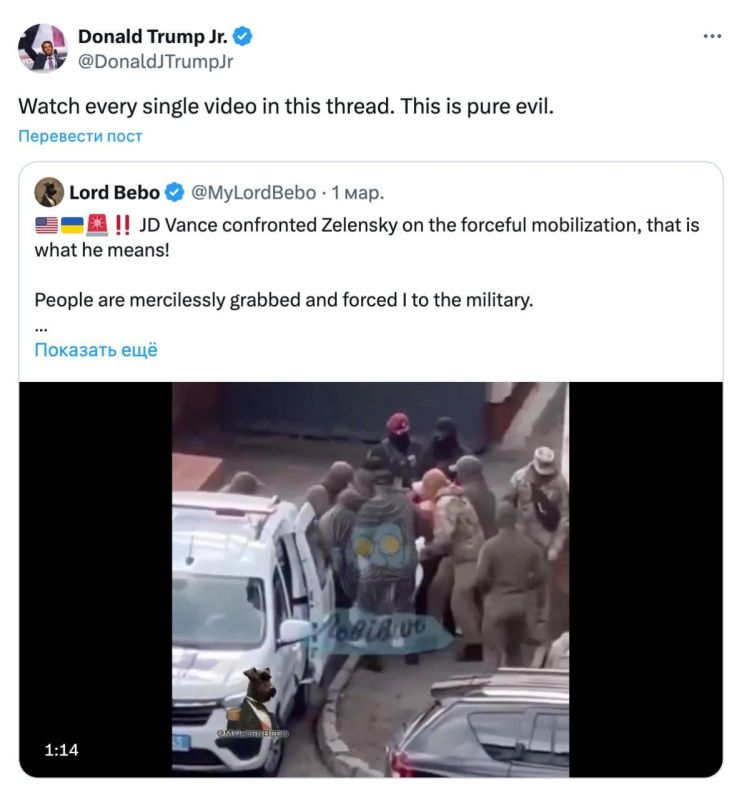This screenshot has height=800, width=737.
Task: Open the 1 мар. post date link
Action: click(358, 193)
